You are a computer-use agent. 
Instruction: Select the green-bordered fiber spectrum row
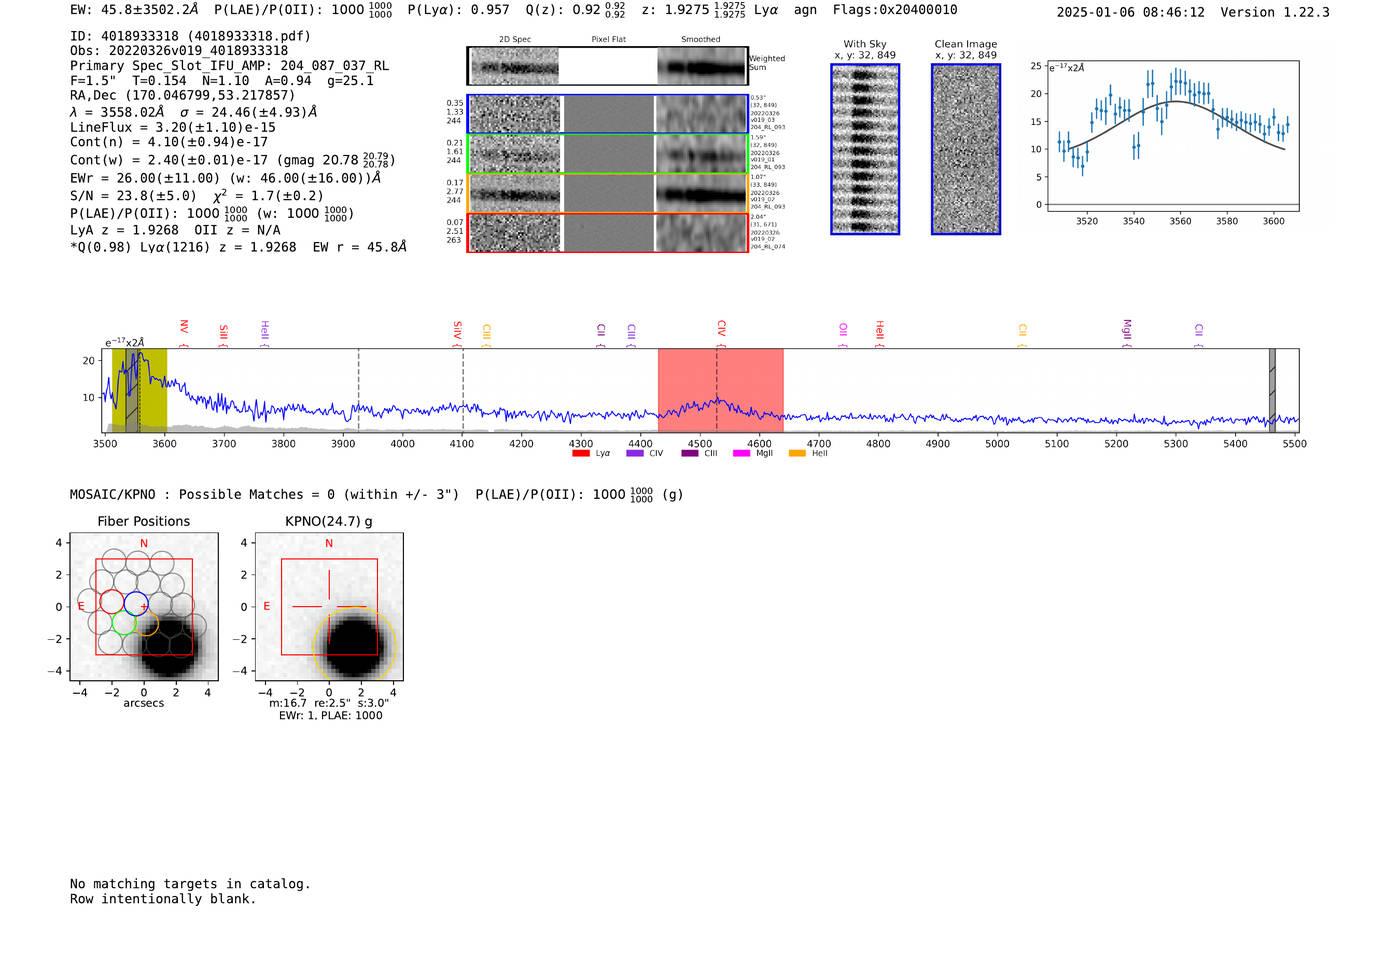tap(607, 154)
